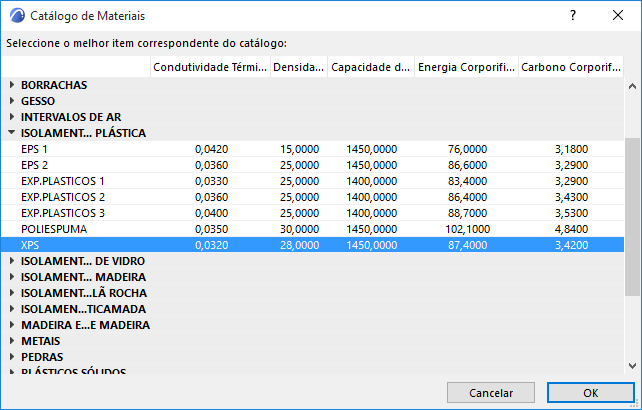The image size is (642, 410).
Task: Click POLIESPUMA carbon value 4,8400
Action: coord(572,229)
